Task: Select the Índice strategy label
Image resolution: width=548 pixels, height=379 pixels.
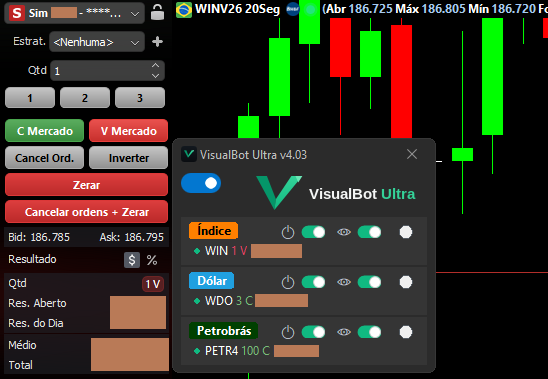Action: pyautogui.click(x=214, y=231)
